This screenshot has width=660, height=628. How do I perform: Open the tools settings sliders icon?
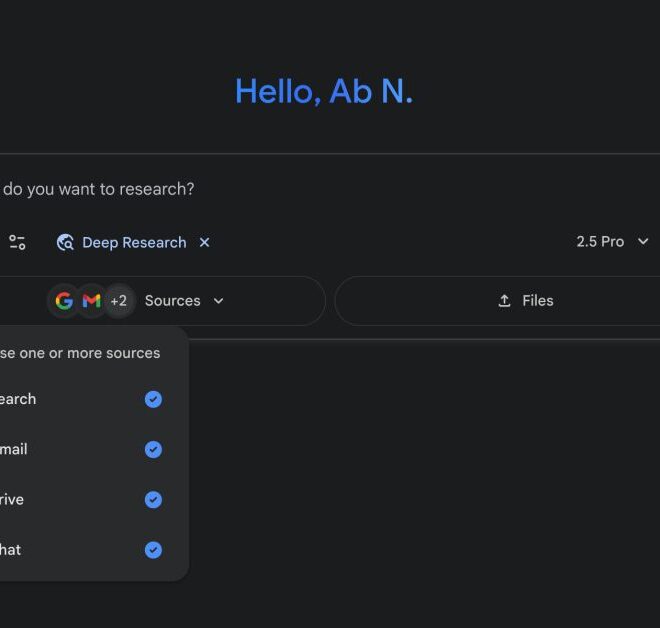click(x=17, y=242)
